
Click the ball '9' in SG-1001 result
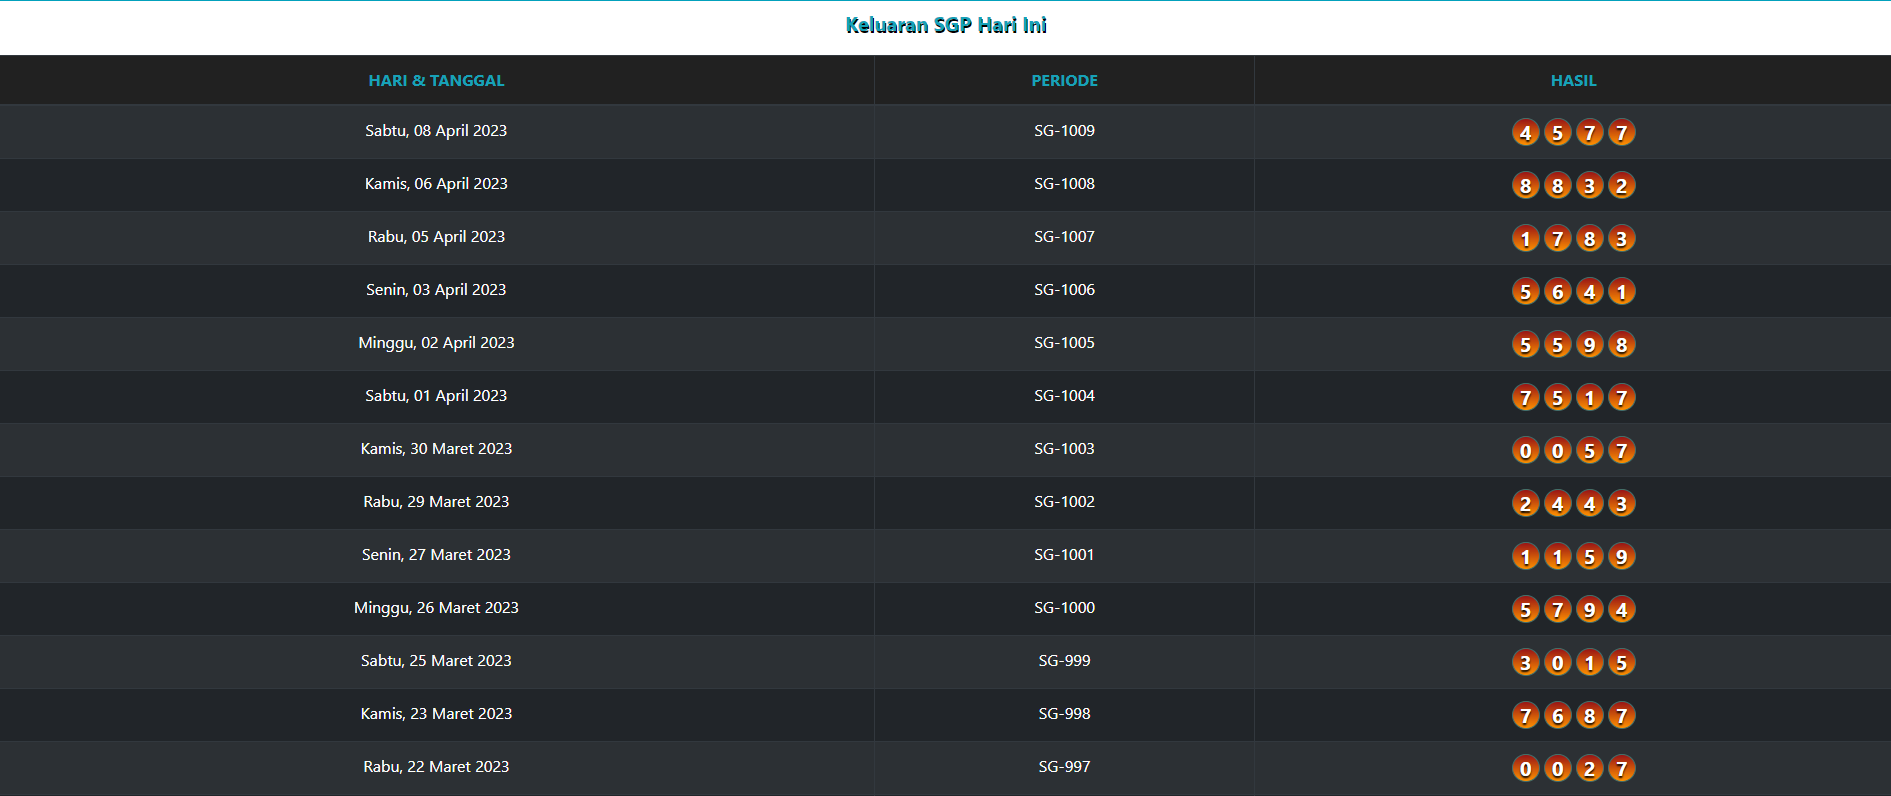click(1622, 556)
